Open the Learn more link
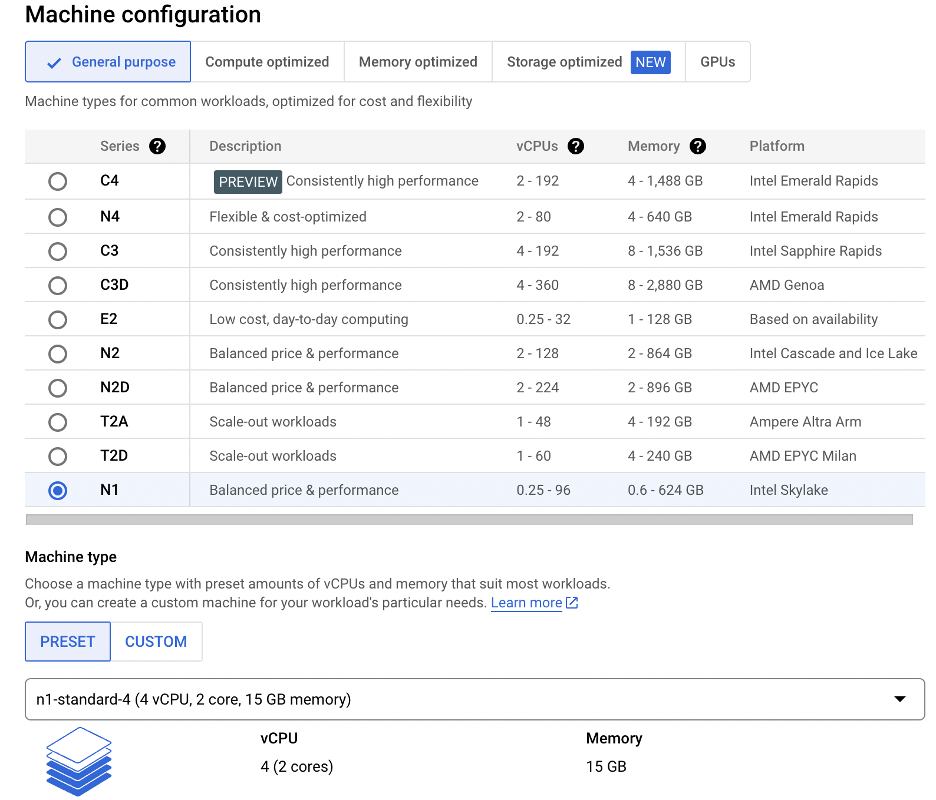The width and height of the screenshot is (936, 800). tap(526, 603)
